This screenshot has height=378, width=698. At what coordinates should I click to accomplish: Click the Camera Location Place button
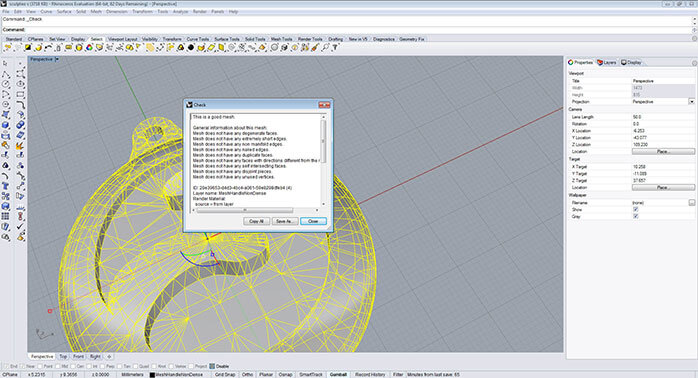tap(663, 151)
